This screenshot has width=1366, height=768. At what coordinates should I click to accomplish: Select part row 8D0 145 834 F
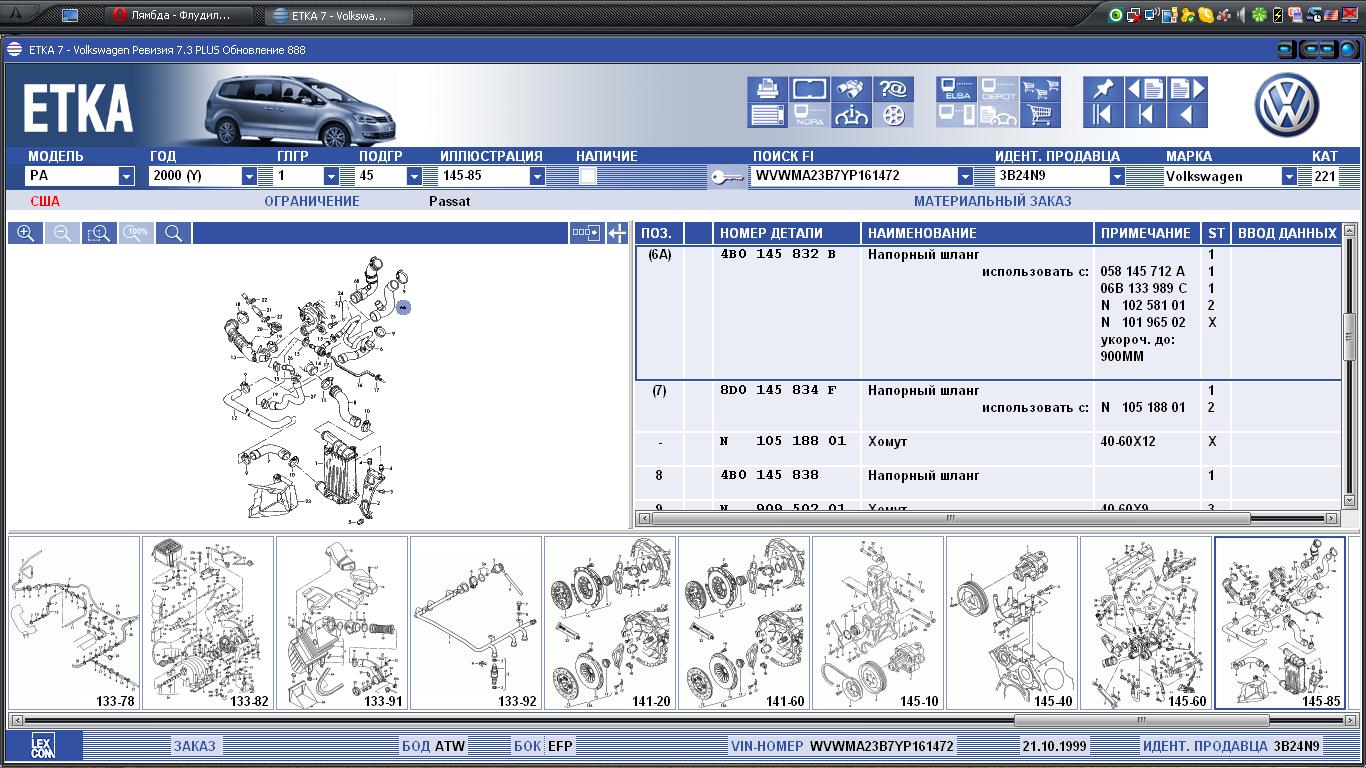click(x=988, y=406)
